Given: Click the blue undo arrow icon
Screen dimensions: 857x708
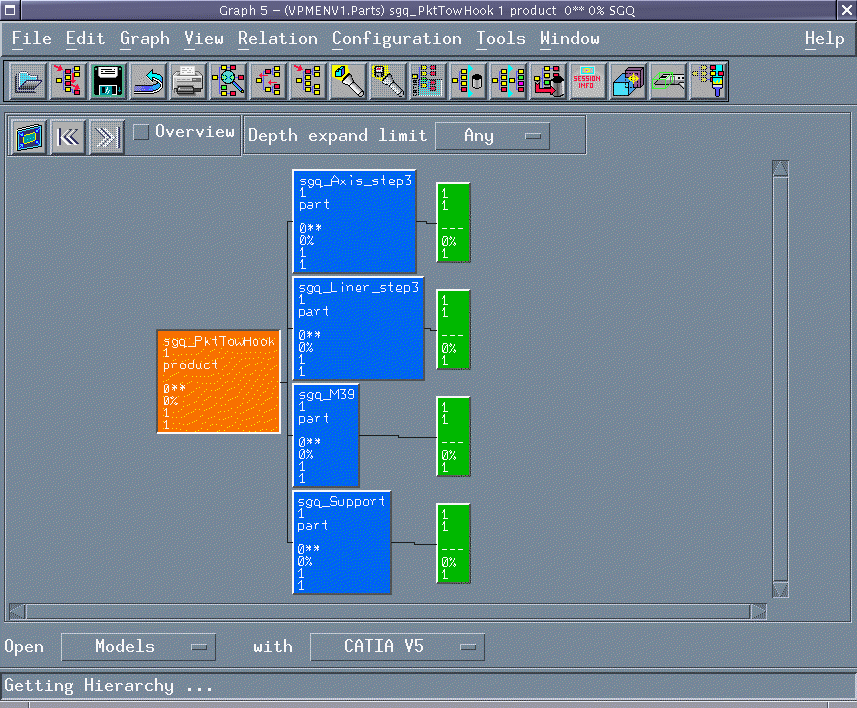Looking at the screenshot, I should (x=149, y=81).
